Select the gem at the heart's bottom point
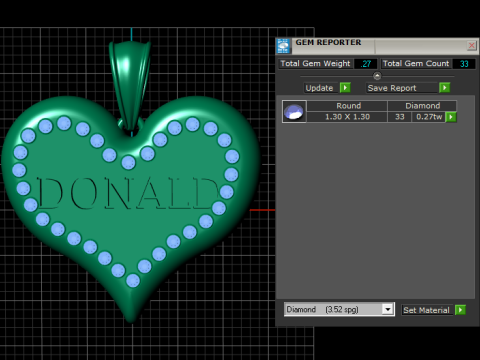480x360 pixels. point(133,280)
